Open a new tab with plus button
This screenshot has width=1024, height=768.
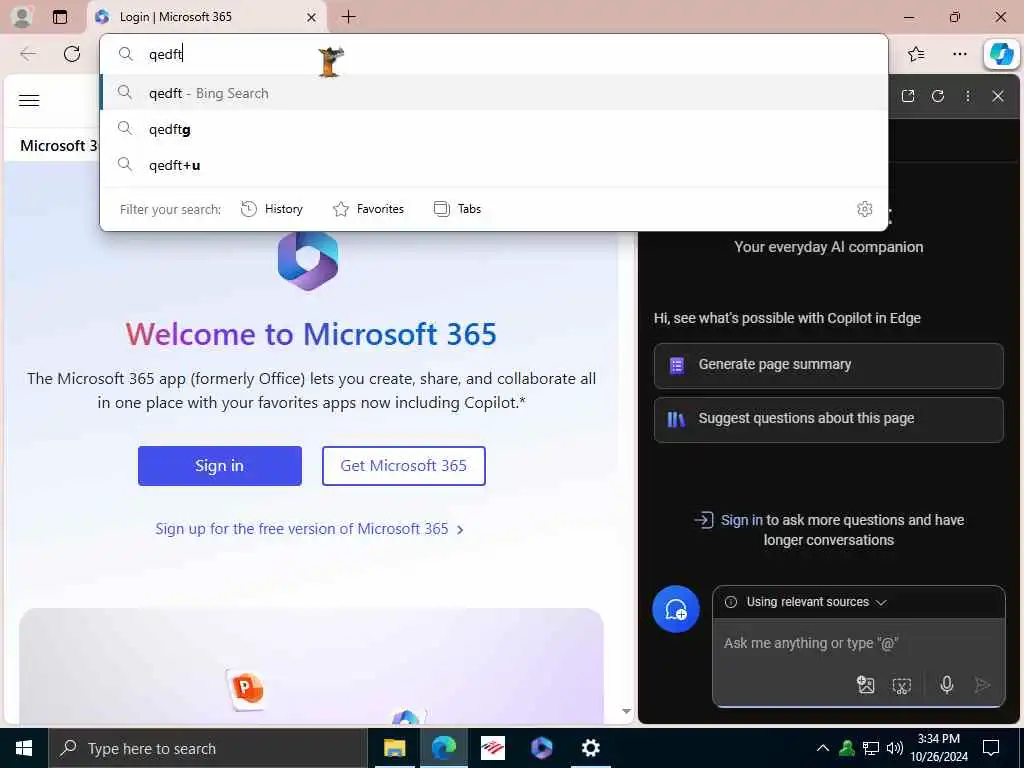click(x=349, y=17)
